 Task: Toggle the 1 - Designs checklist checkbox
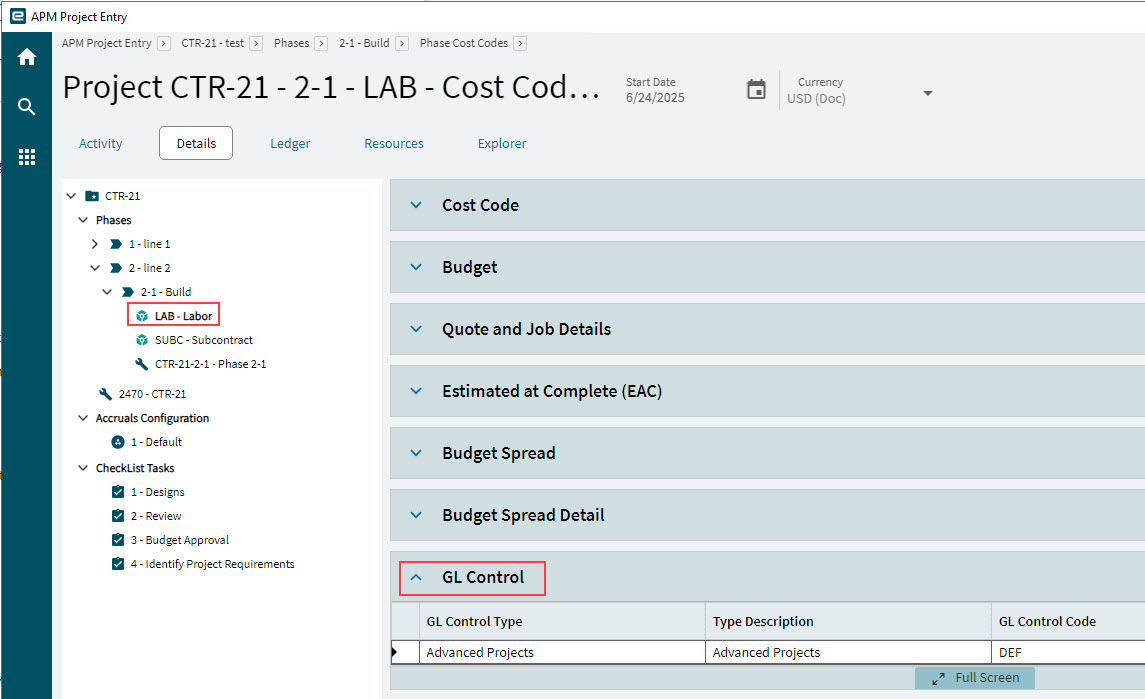click(x=118, y=492)
